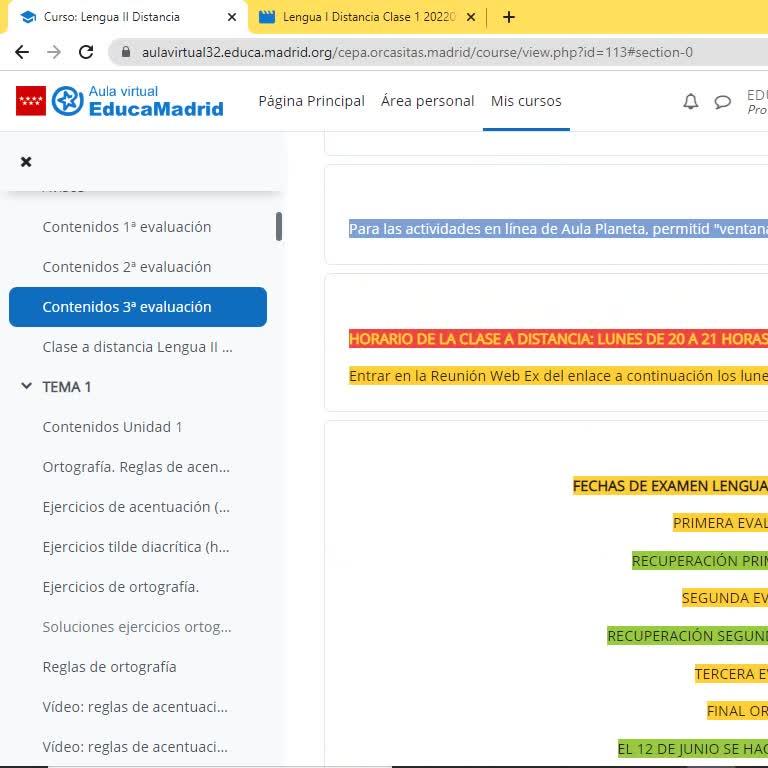768x768 pixels.
Task: Go to Área personal
Action: (428, 101)
